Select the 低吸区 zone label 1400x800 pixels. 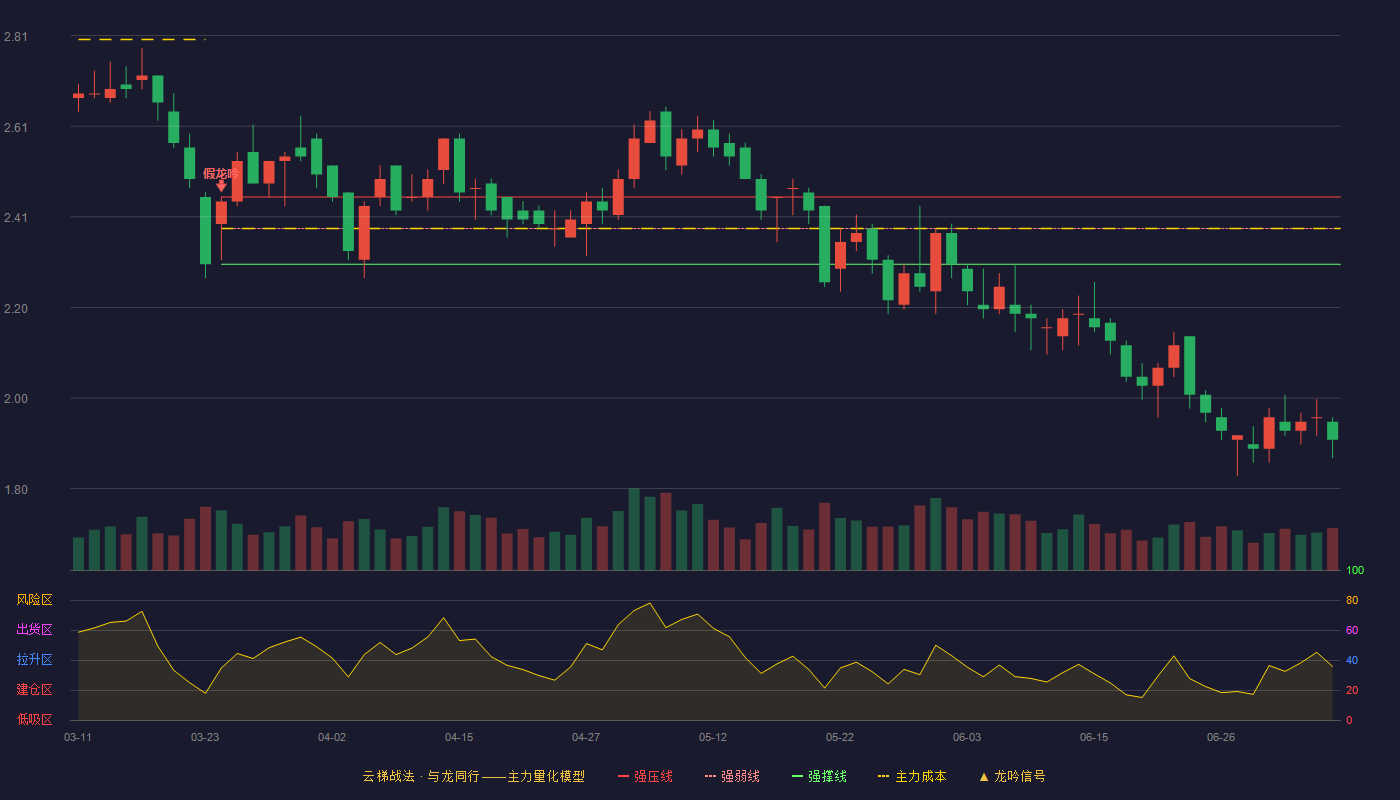pos(34,719)
